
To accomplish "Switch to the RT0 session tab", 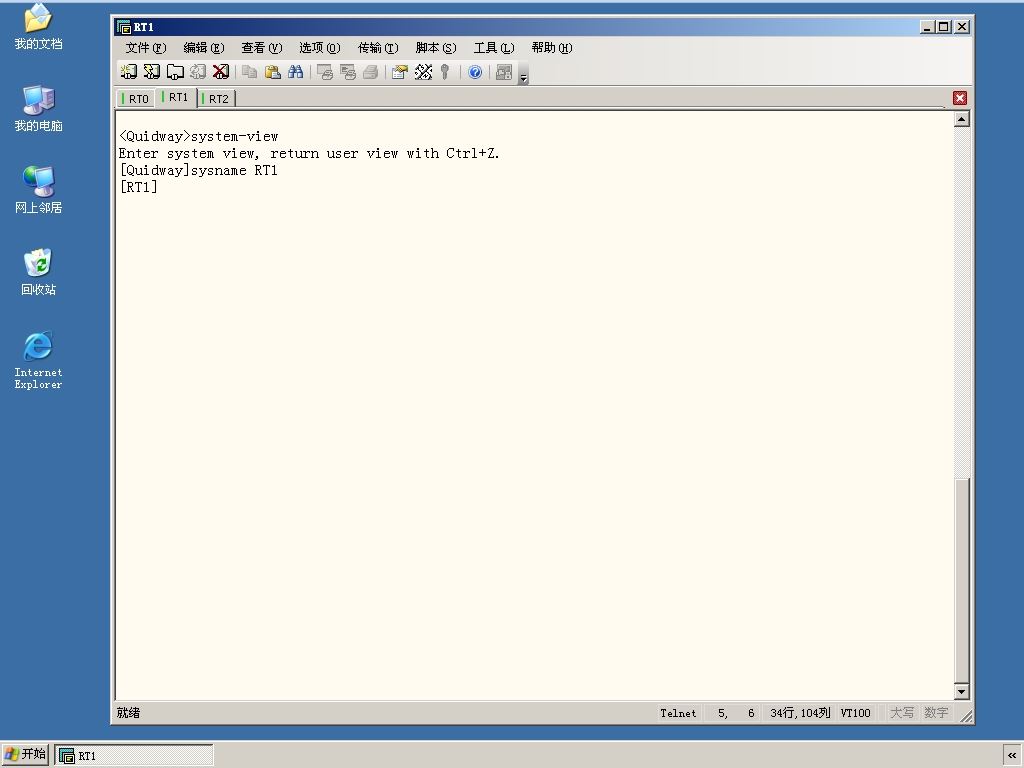I will [136, 99].
